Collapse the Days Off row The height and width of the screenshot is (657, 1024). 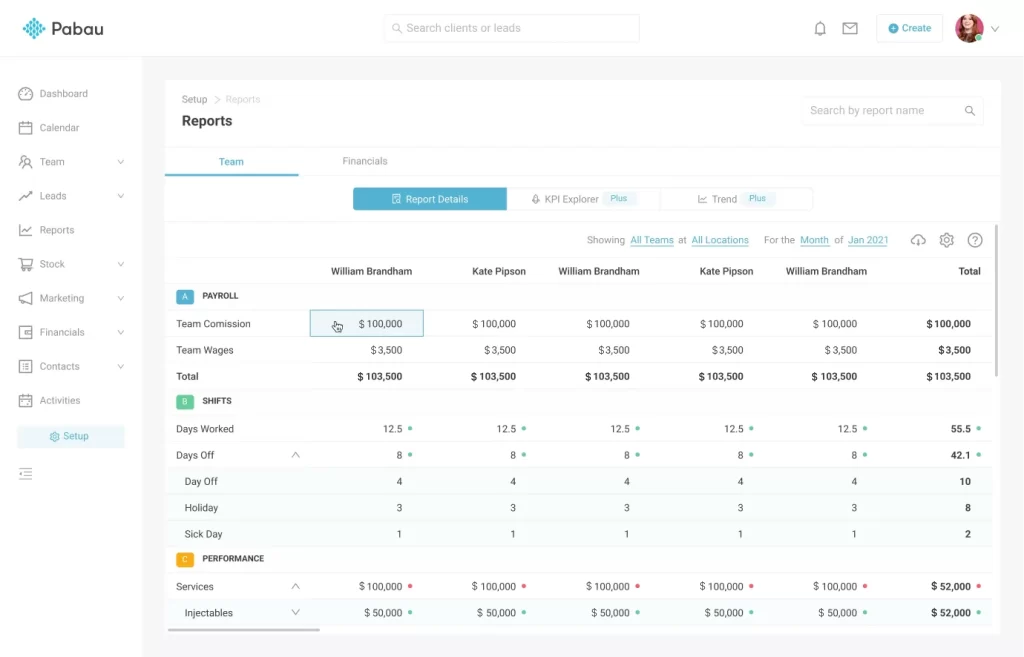pos(295,455)
